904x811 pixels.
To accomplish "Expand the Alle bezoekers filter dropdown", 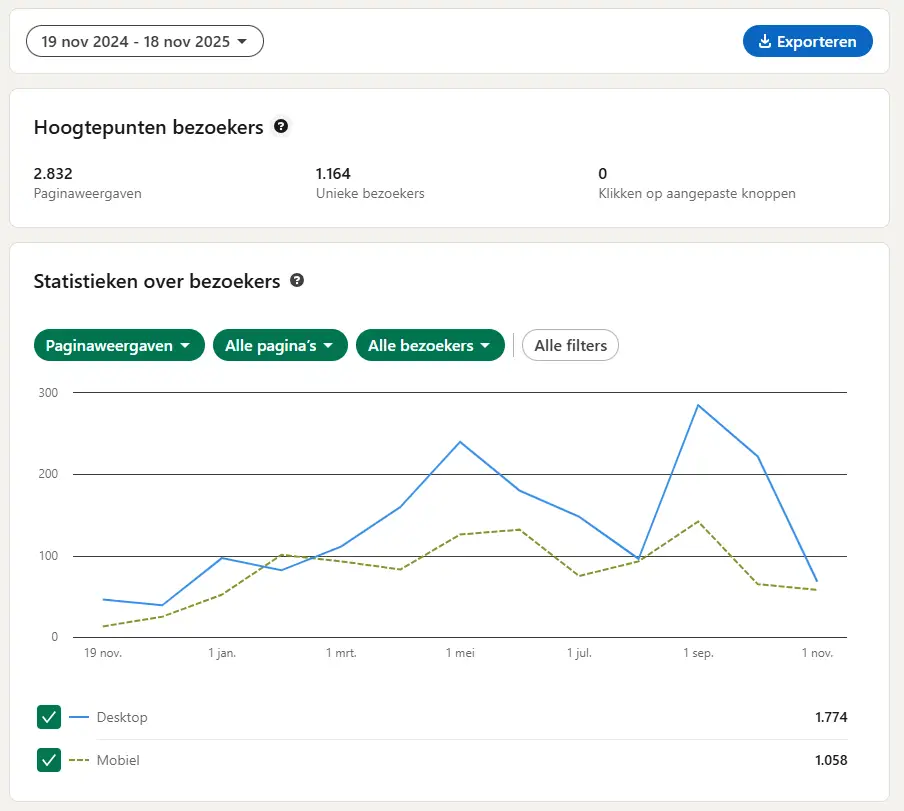I will pyautogui.click(x=430, y=345).
